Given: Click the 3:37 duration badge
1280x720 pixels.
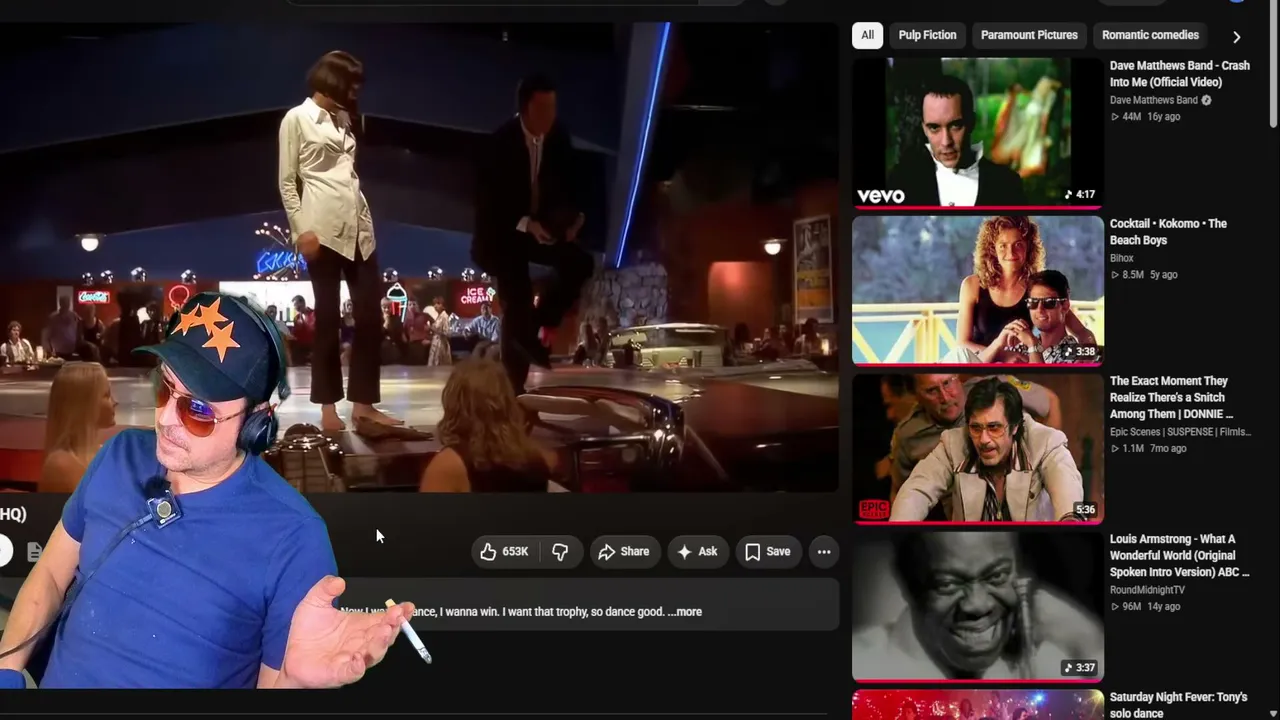Looking at the screenshot, I should (1080, 668).
